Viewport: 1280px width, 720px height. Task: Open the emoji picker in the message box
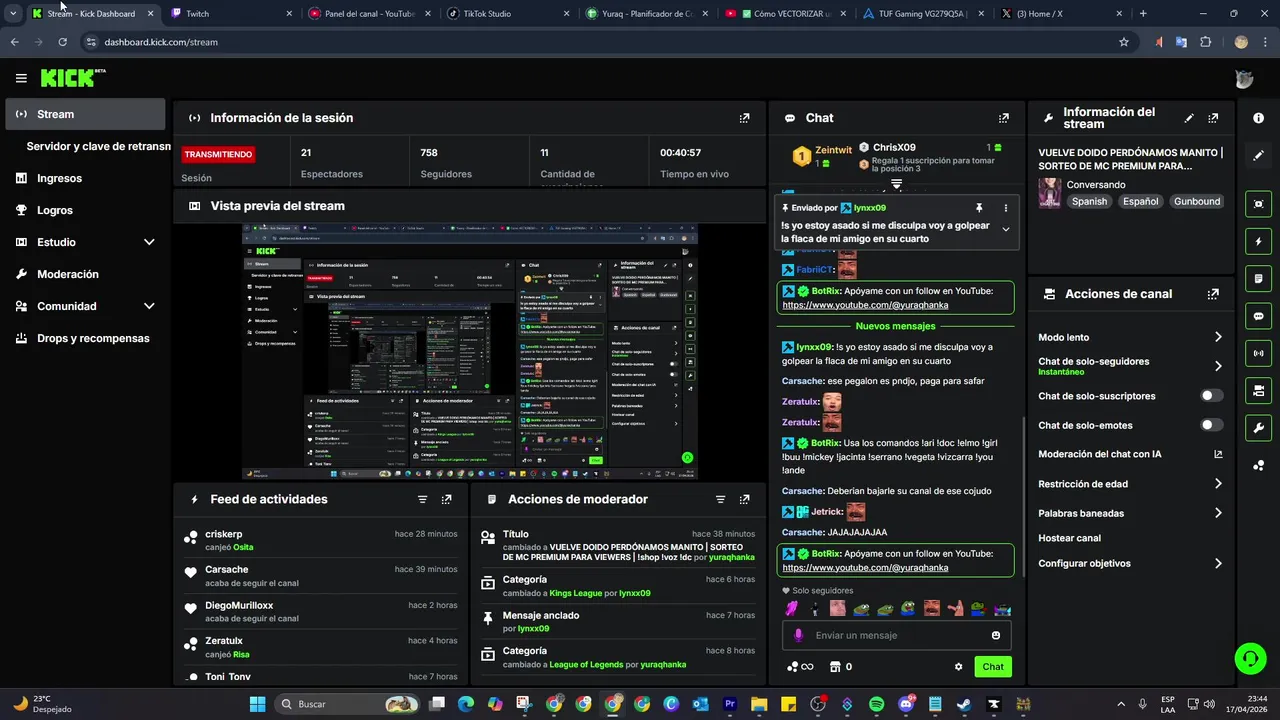click(996, 635)
